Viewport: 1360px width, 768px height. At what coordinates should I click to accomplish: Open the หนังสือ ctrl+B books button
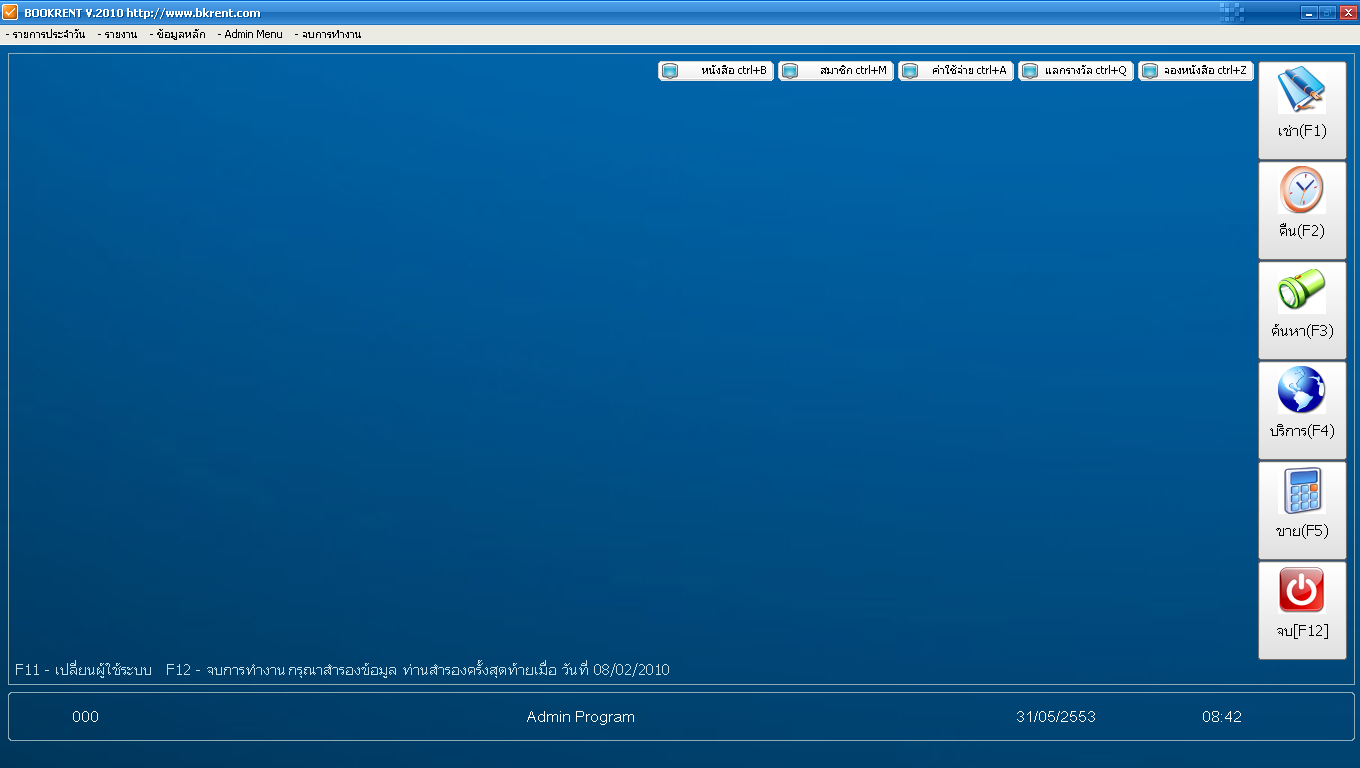[x=716, y=71]
